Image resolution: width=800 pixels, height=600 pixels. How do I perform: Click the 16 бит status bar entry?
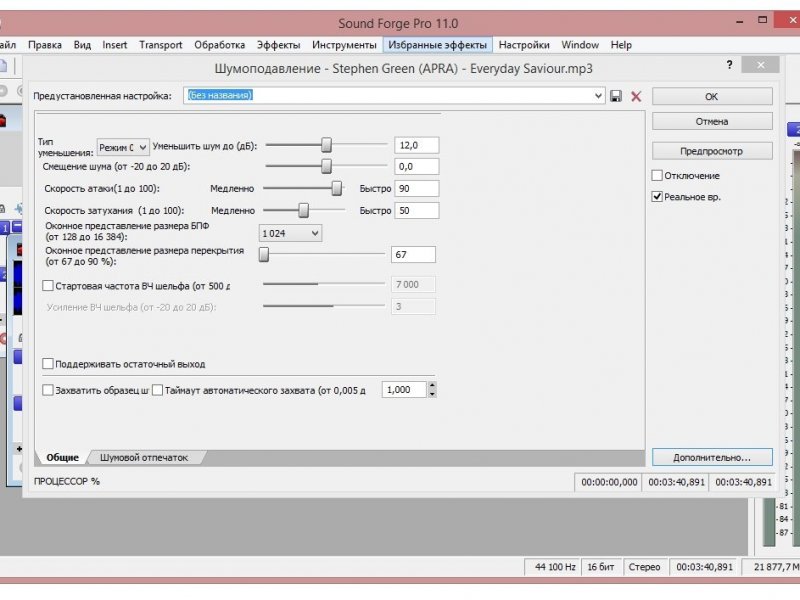pyautogui.click(x=601, y=567)
